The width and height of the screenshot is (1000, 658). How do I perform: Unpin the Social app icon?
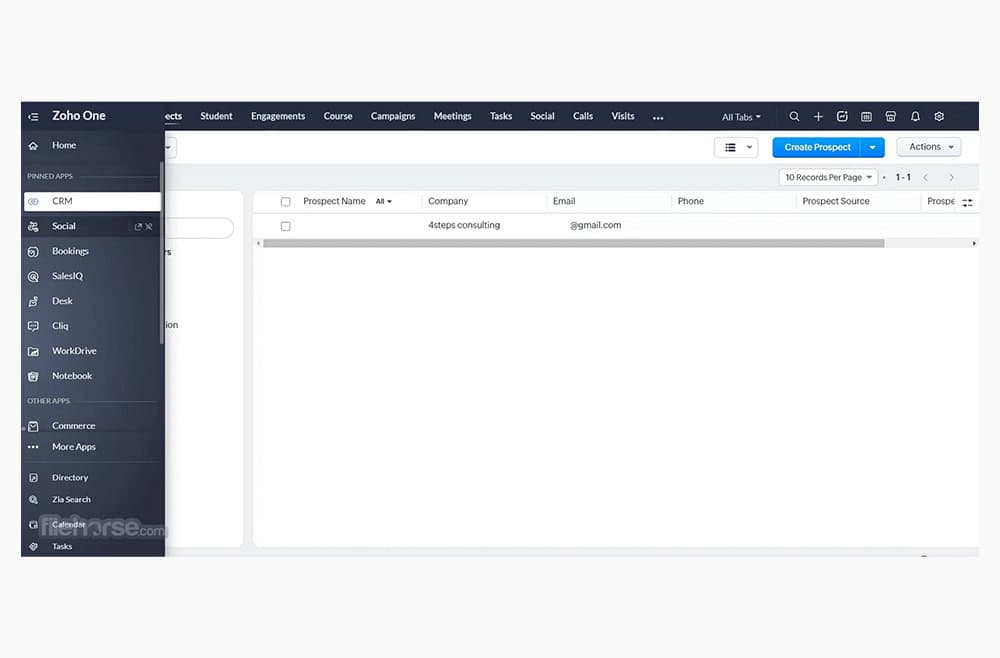[x=149, y=226]
